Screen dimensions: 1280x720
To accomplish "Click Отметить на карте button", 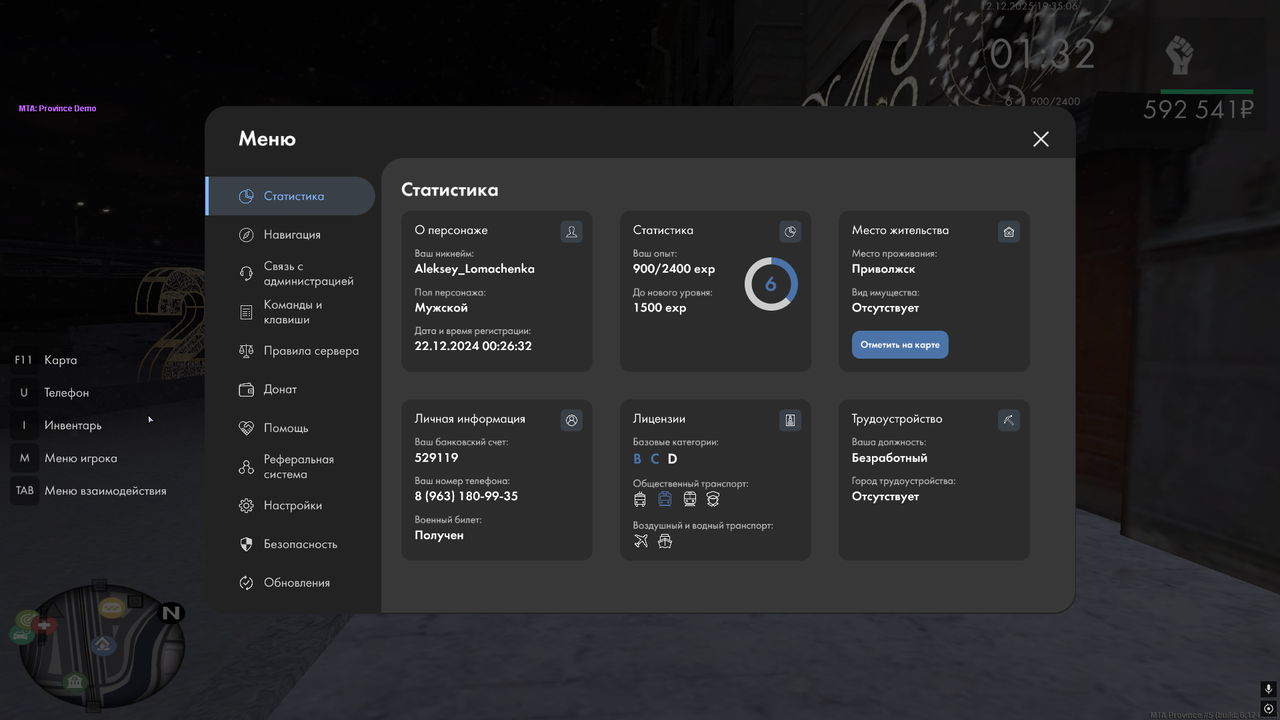I will pyautogui.click(x=900, y=345).
